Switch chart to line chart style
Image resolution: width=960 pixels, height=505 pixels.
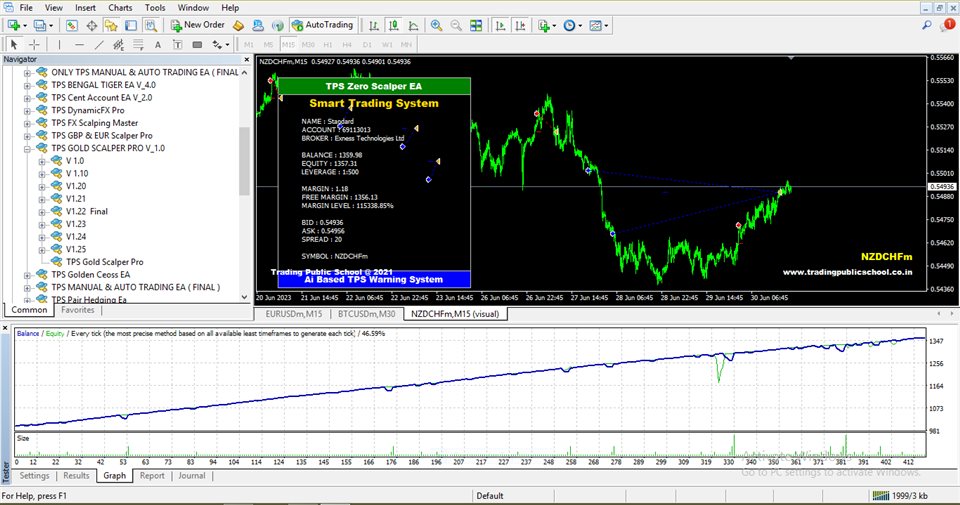click(x=413, y=25)
